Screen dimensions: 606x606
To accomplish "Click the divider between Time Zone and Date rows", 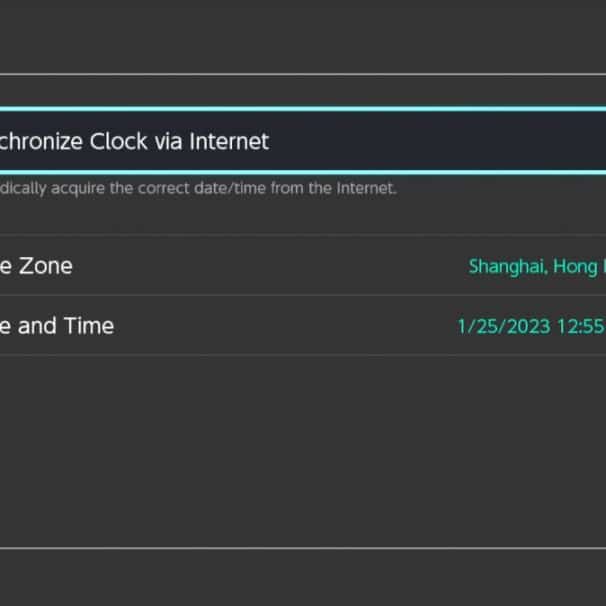I will (x=300, y=295).
